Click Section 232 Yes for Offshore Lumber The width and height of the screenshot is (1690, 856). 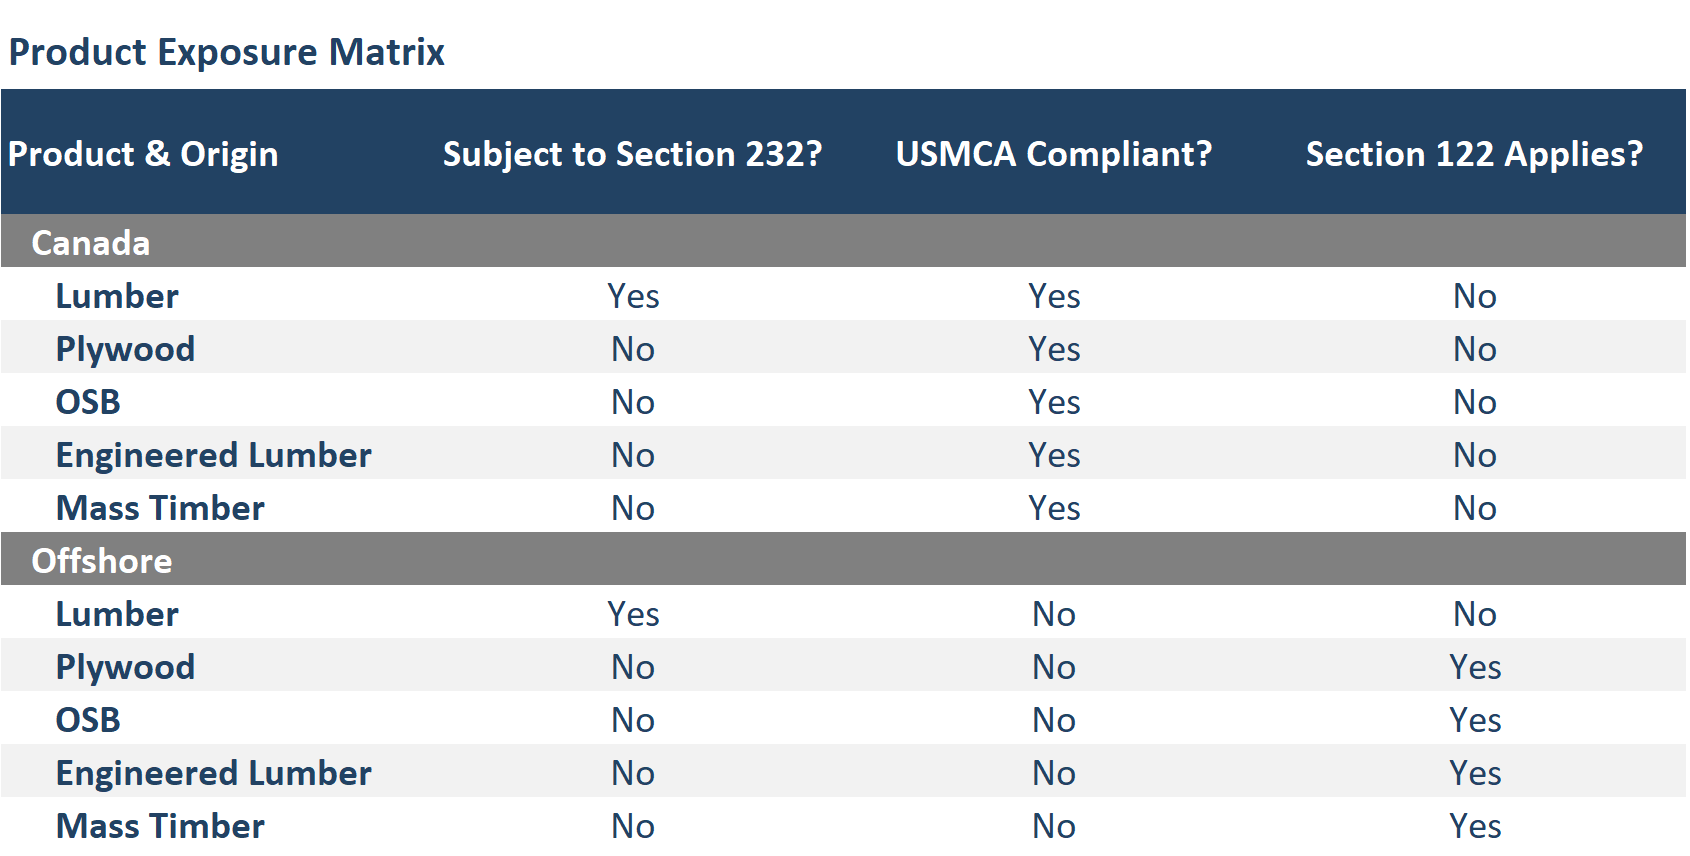coord(633,614)
